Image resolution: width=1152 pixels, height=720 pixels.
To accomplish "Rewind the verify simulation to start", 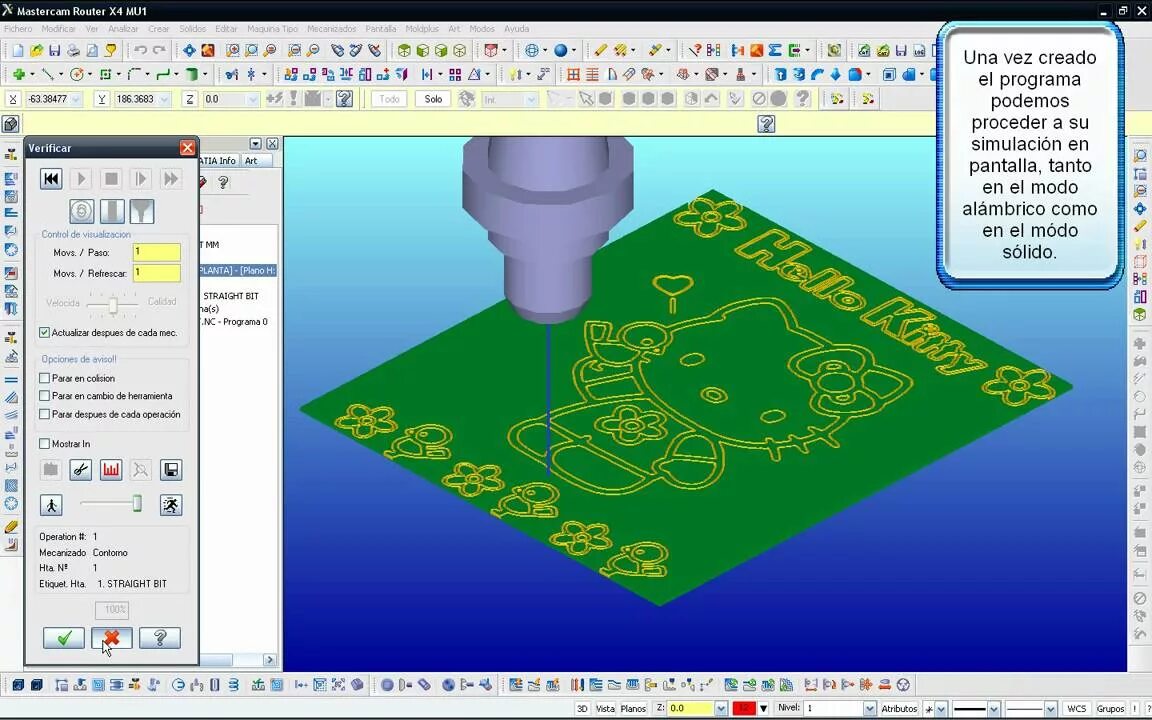I will point(51,179).
